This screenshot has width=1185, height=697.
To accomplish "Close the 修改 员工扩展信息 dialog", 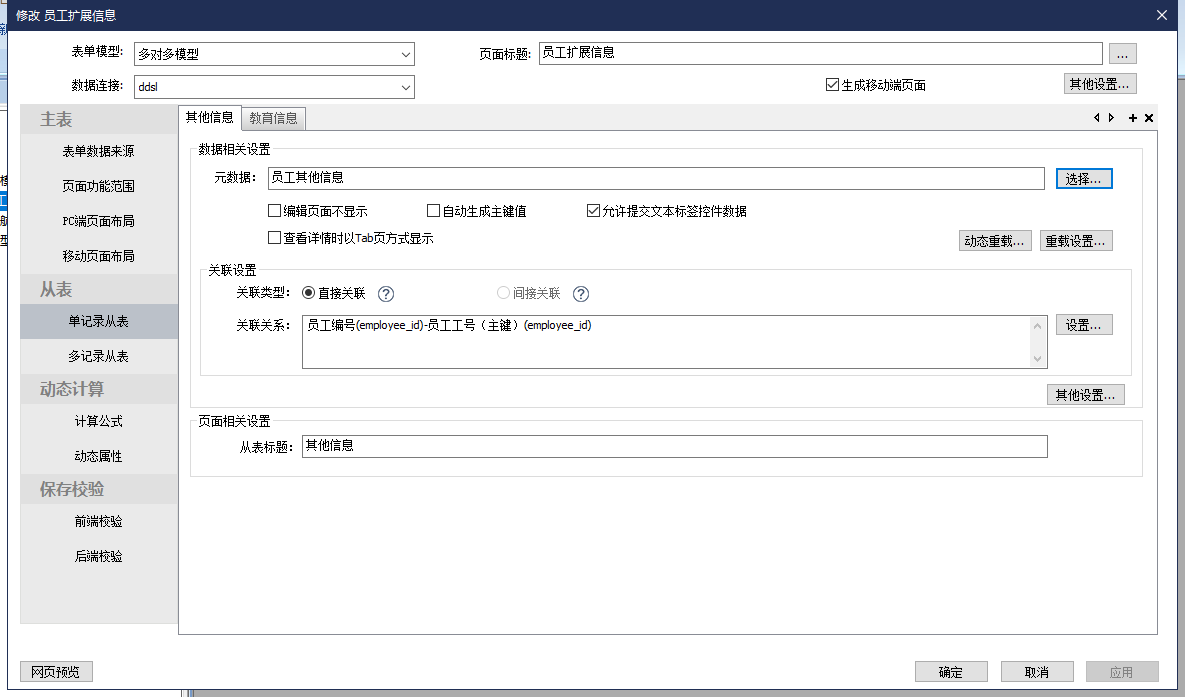I will coord(1161,15).
